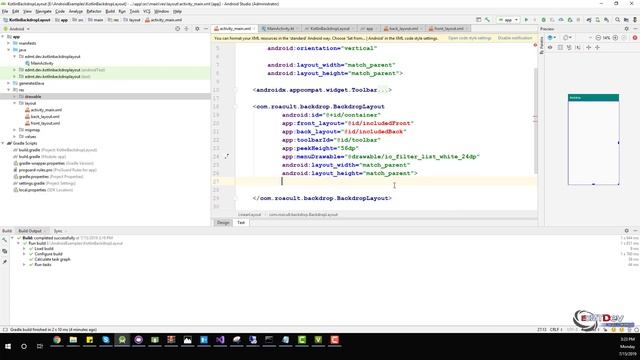The image size is (640, 360).
Task: Select the Build Output tab
Action: click(30, 231)
